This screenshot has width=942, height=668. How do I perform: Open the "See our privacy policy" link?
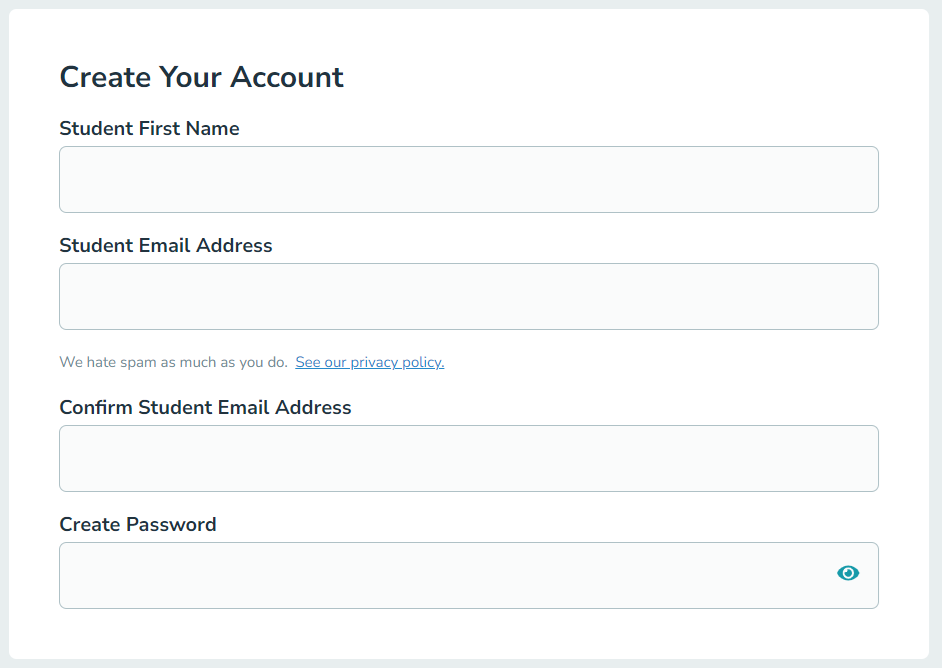[x=369, y=362]
